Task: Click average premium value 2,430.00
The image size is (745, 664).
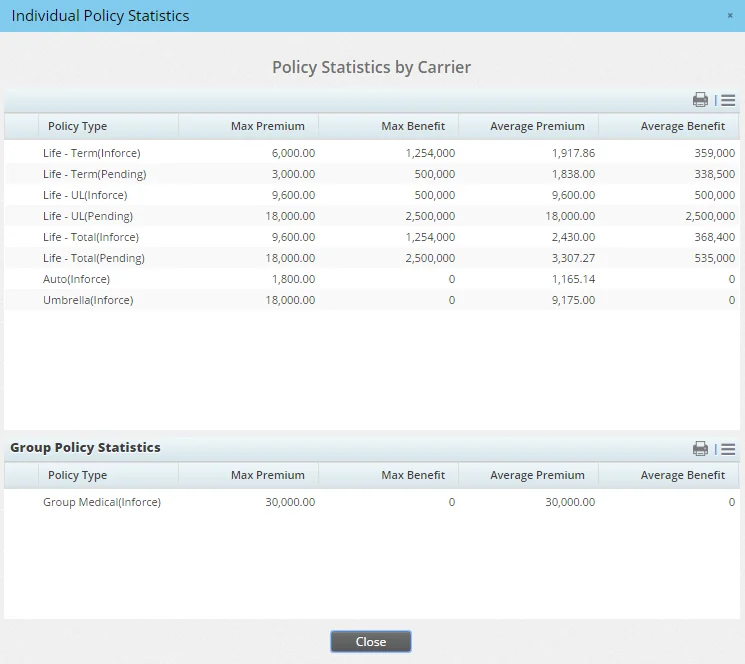Action: coord(573,237)
